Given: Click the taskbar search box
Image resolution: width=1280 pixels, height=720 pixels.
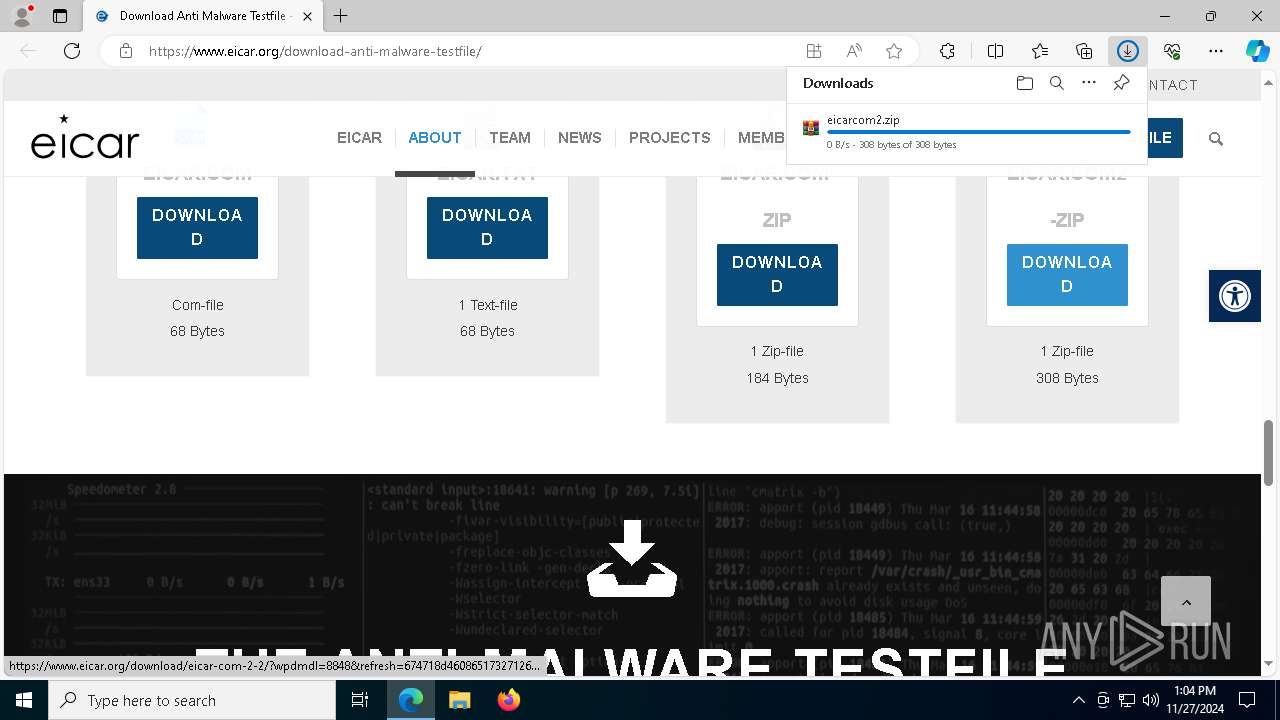Looking at the screenshot, I should 192,700.
